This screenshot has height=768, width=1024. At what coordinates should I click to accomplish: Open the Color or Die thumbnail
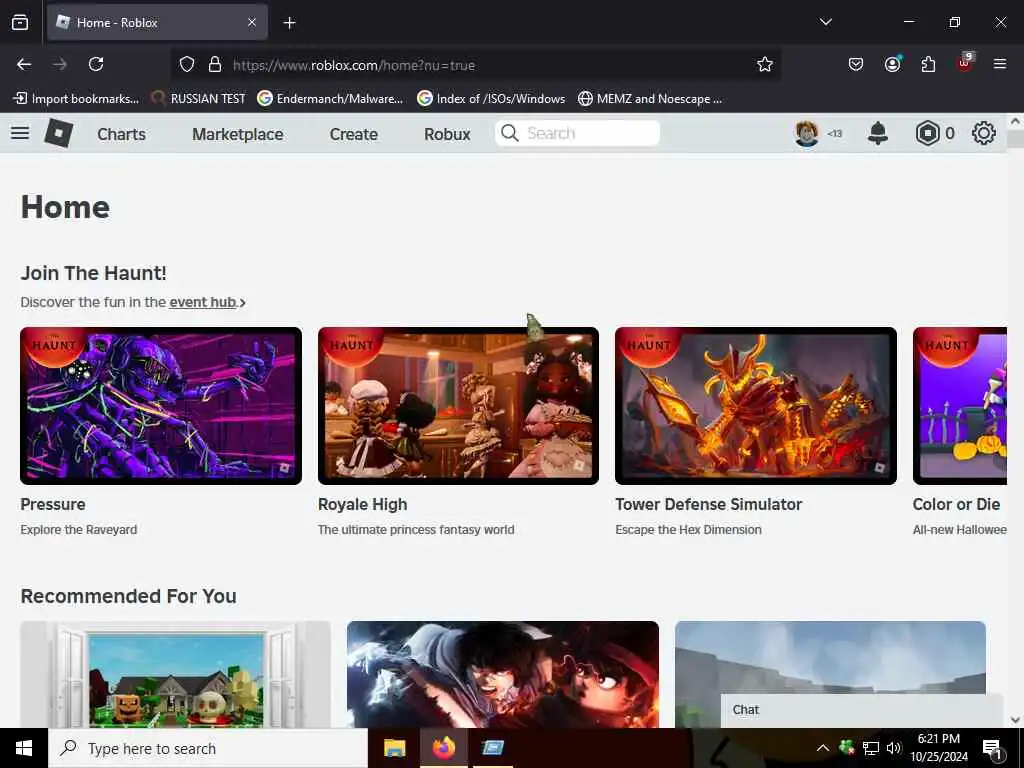pos(960,406)
